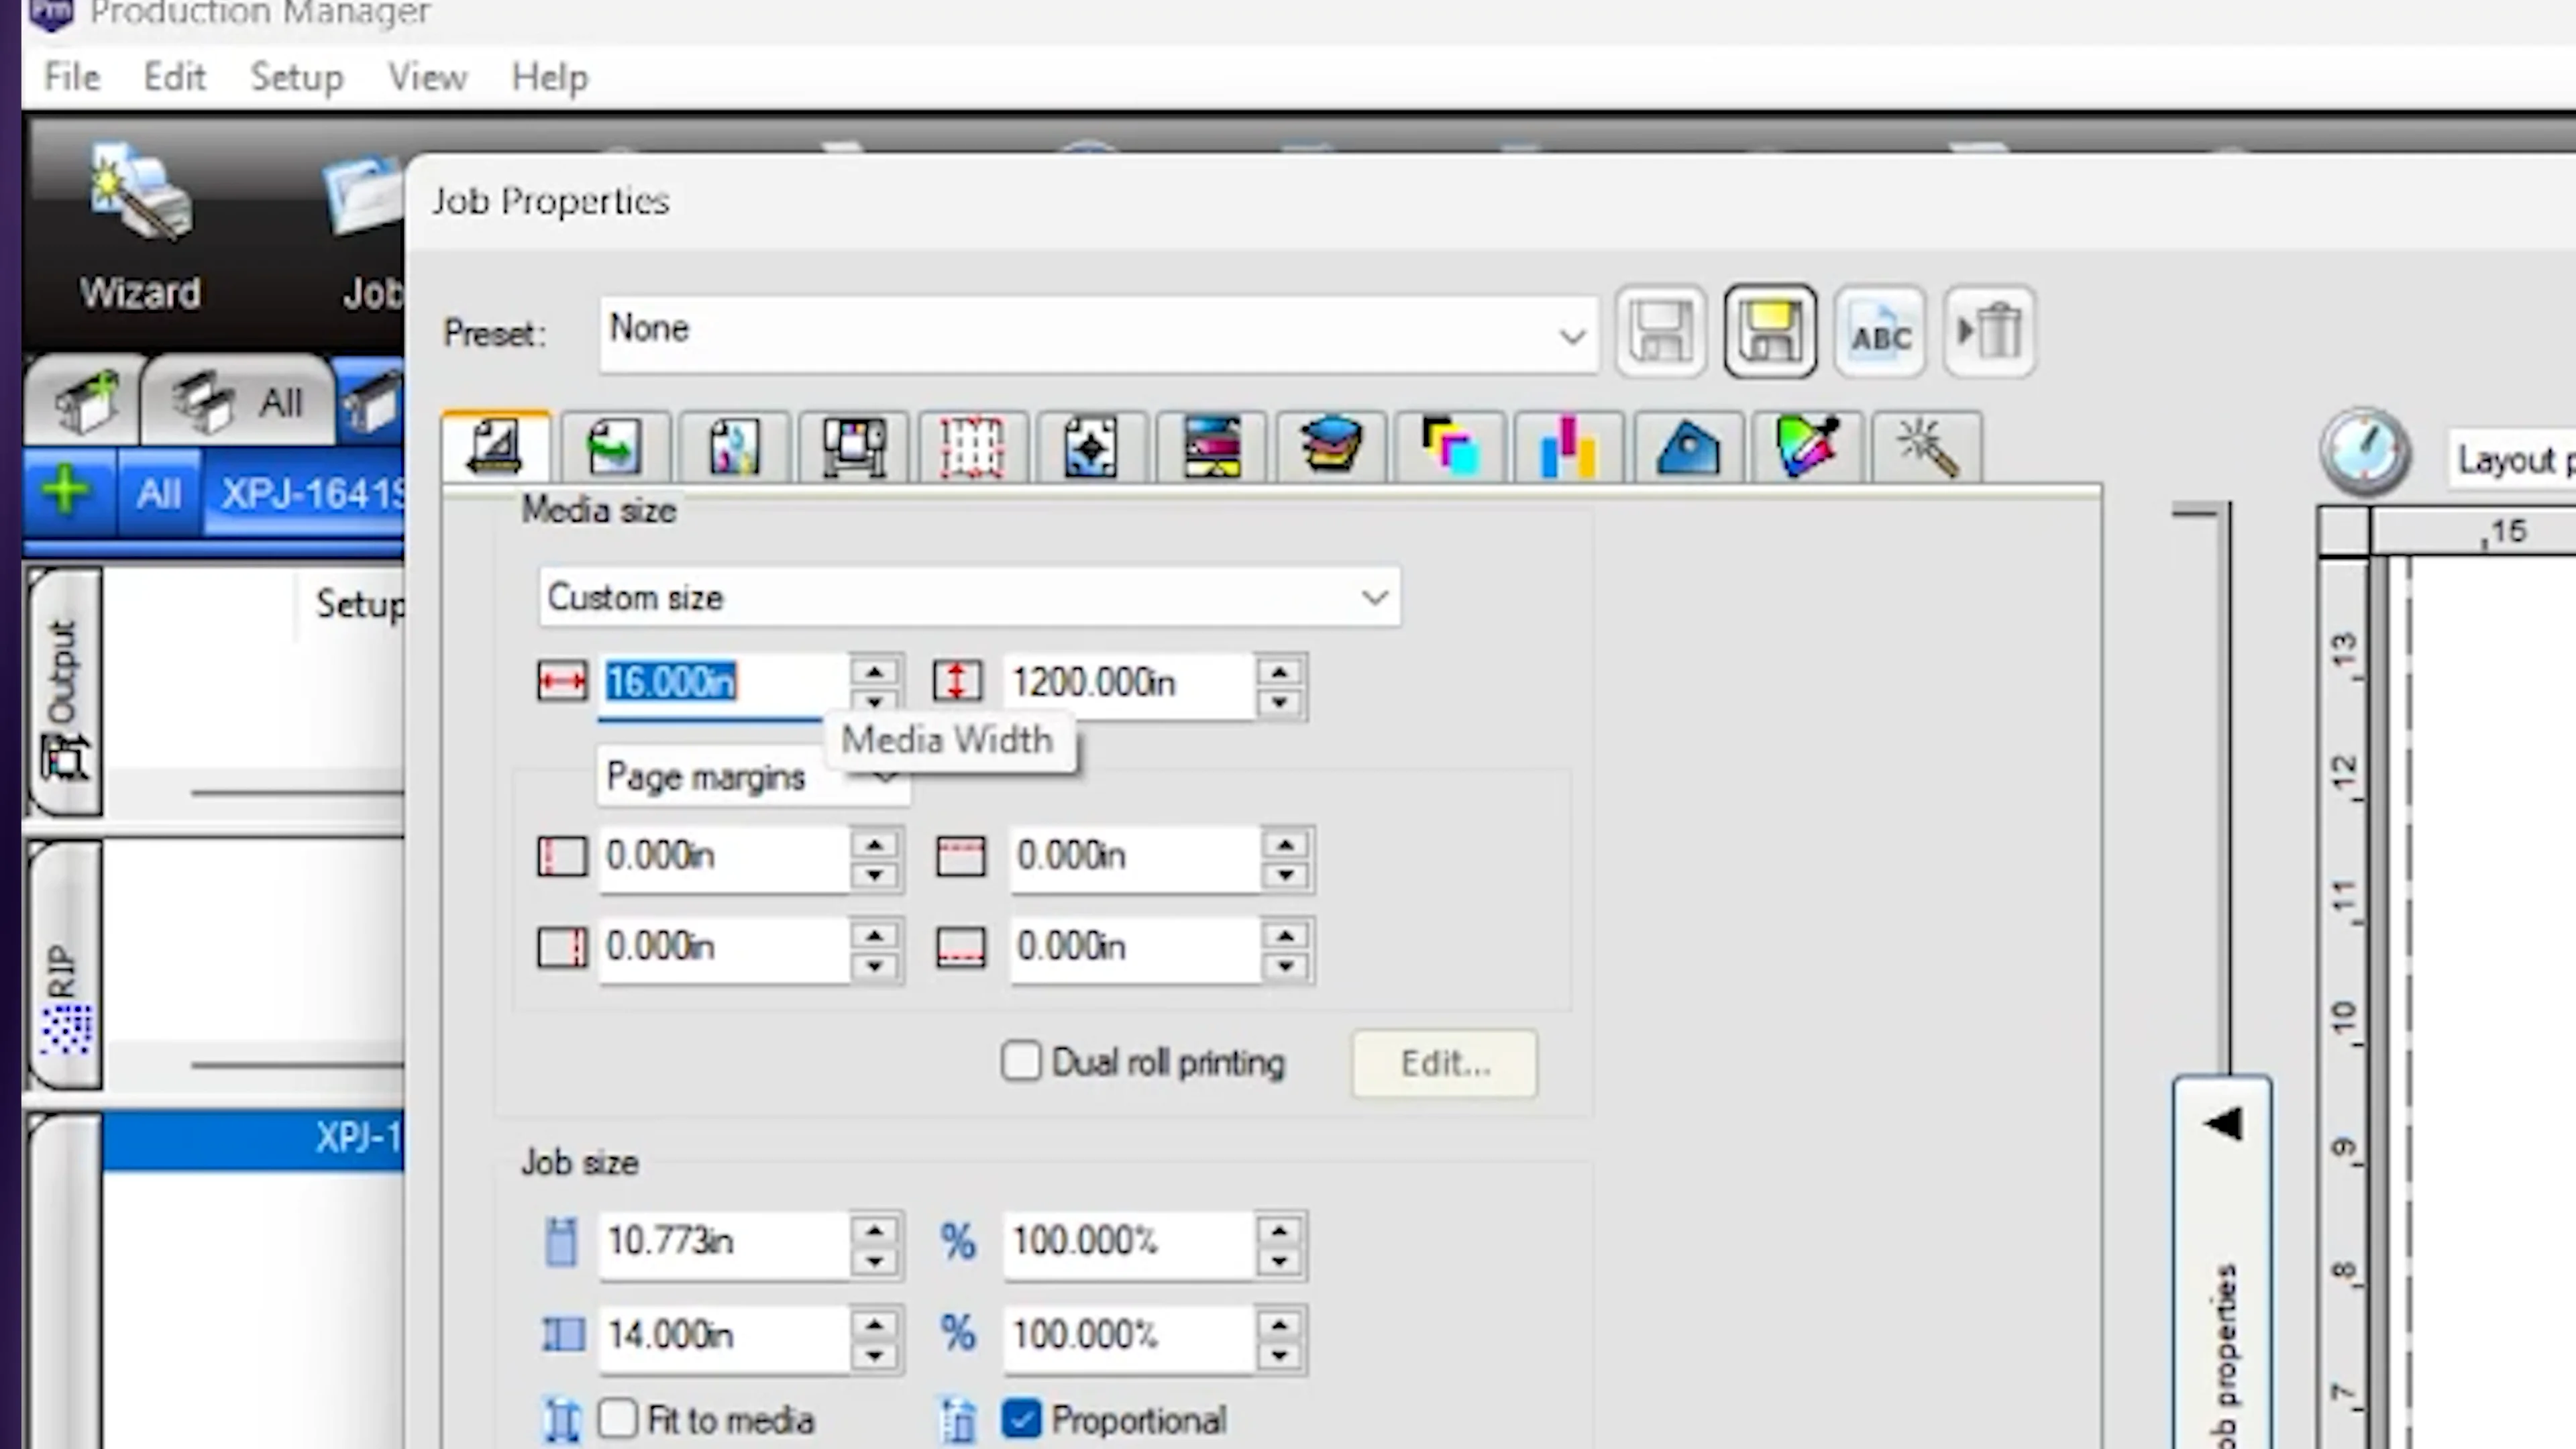This screenshot has width=2576, height=1449.
Task: Toggle the Fit to media checkbox
Action: click(618, 1419)
